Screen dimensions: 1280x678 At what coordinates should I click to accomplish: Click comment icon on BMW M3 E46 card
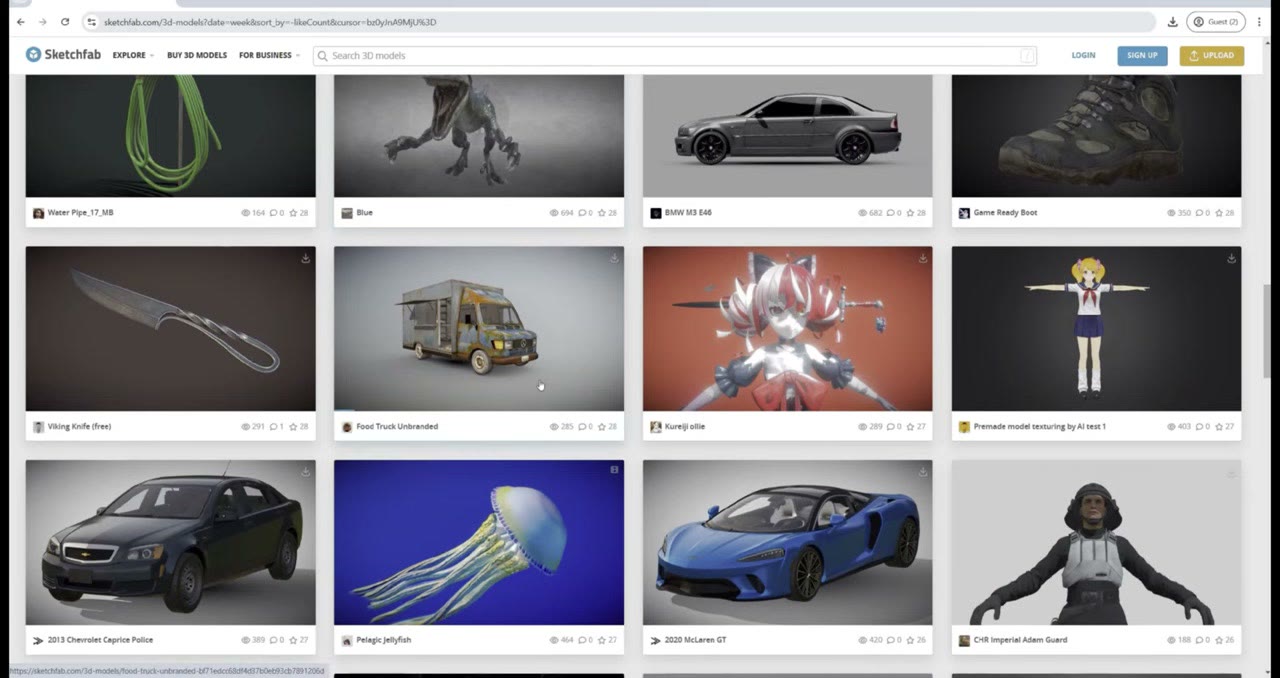tap(890, 213)
